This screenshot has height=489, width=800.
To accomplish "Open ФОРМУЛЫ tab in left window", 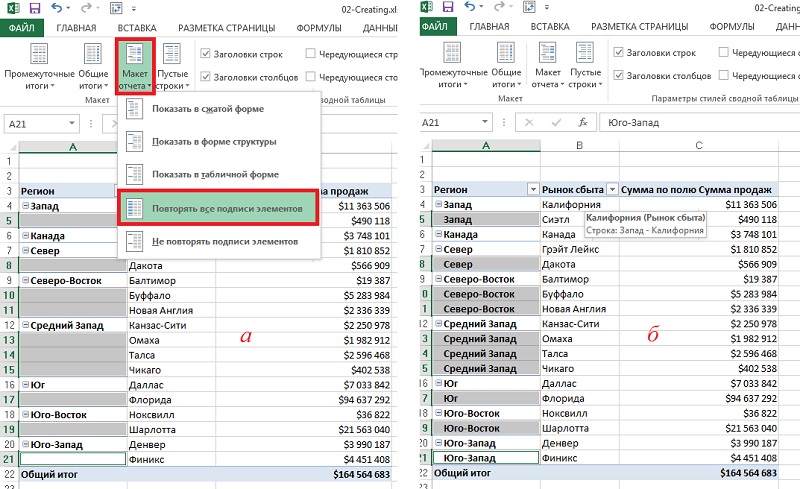I will point(319,28).
